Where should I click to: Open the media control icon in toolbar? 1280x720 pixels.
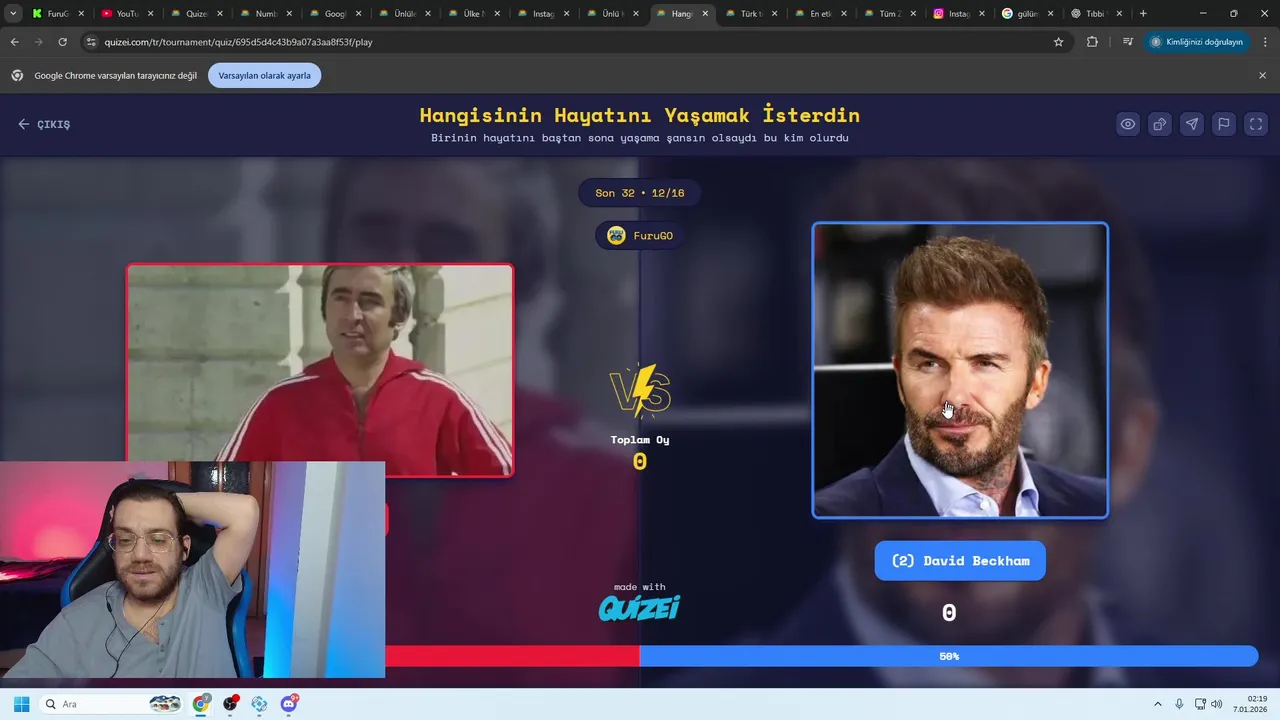[x=1128, y=42]
